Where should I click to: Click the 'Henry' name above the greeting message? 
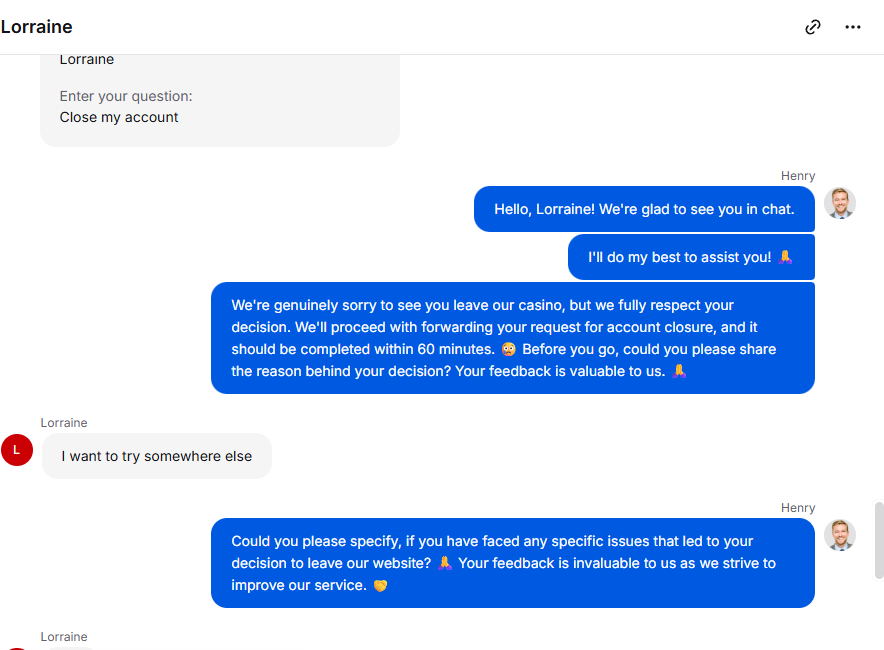pos(798,176)
